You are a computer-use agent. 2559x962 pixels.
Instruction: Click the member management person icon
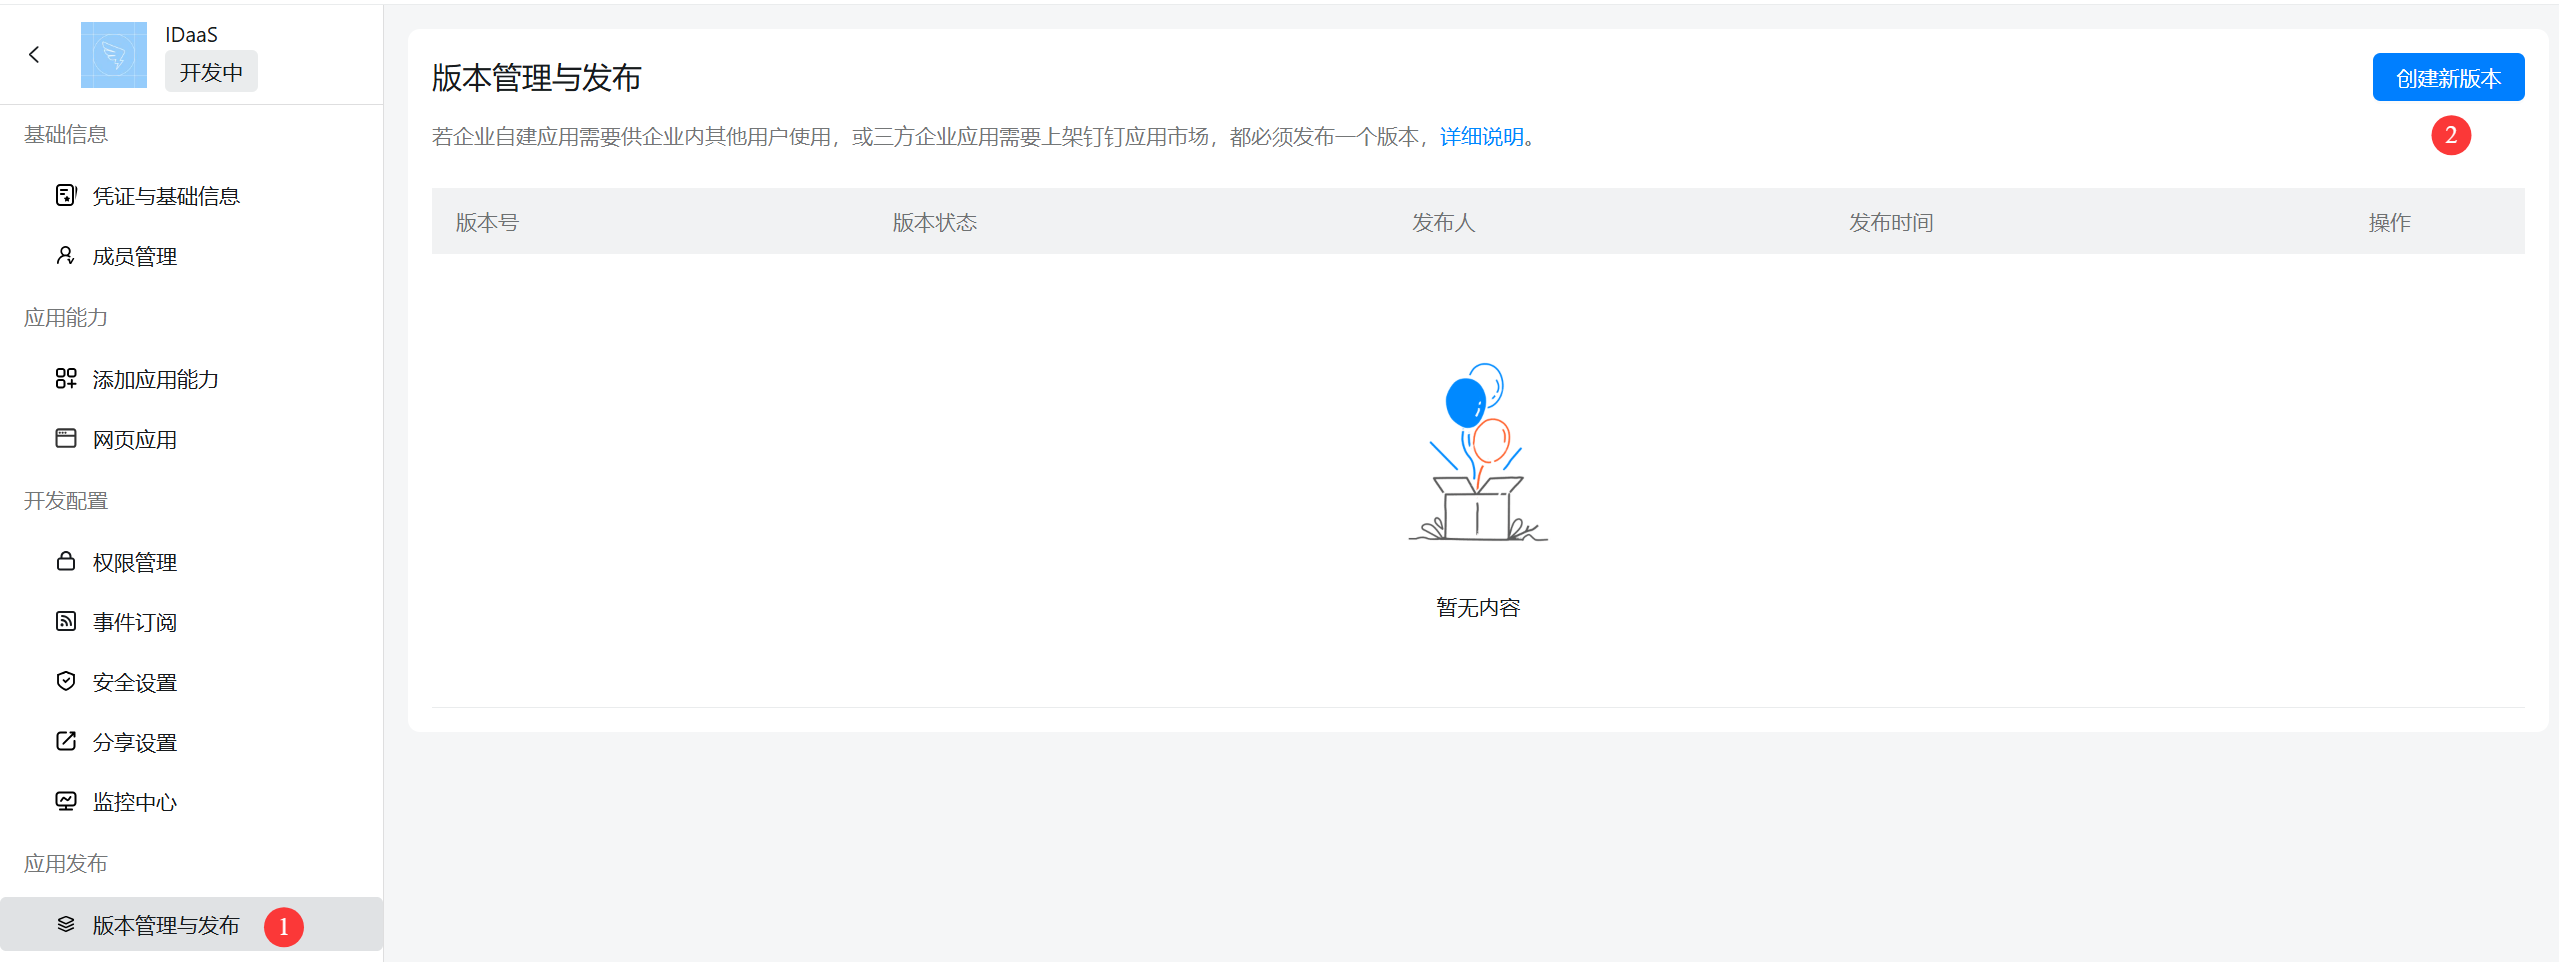click(66, 256)
